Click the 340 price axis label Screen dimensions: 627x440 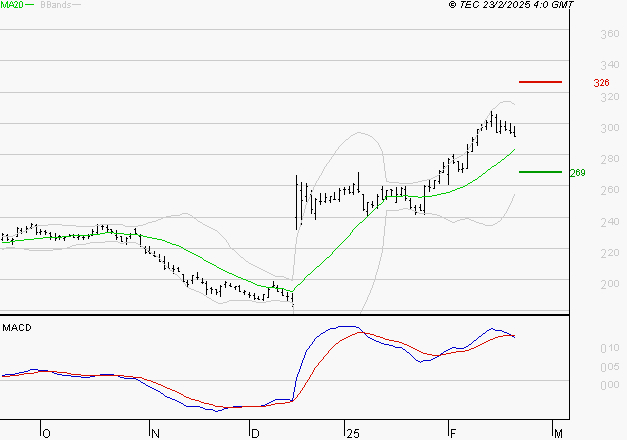point(610,65)
